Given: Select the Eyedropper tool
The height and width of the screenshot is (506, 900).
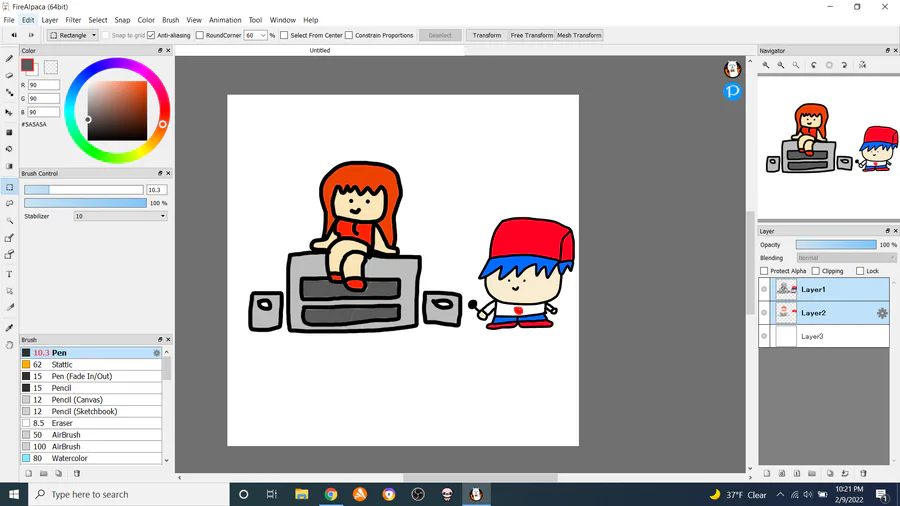Looking at the screenshot, I should click(x=9, y=328).
